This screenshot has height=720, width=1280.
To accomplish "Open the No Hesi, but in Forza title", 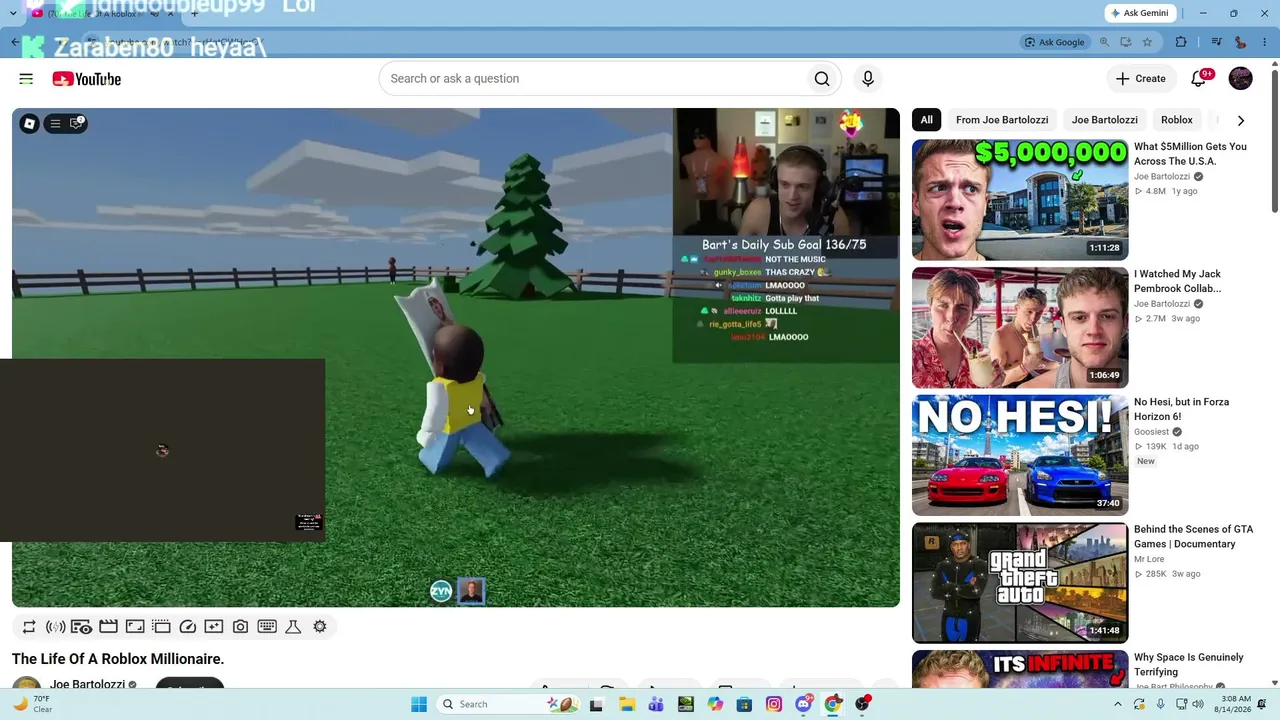I will 1182,409.
